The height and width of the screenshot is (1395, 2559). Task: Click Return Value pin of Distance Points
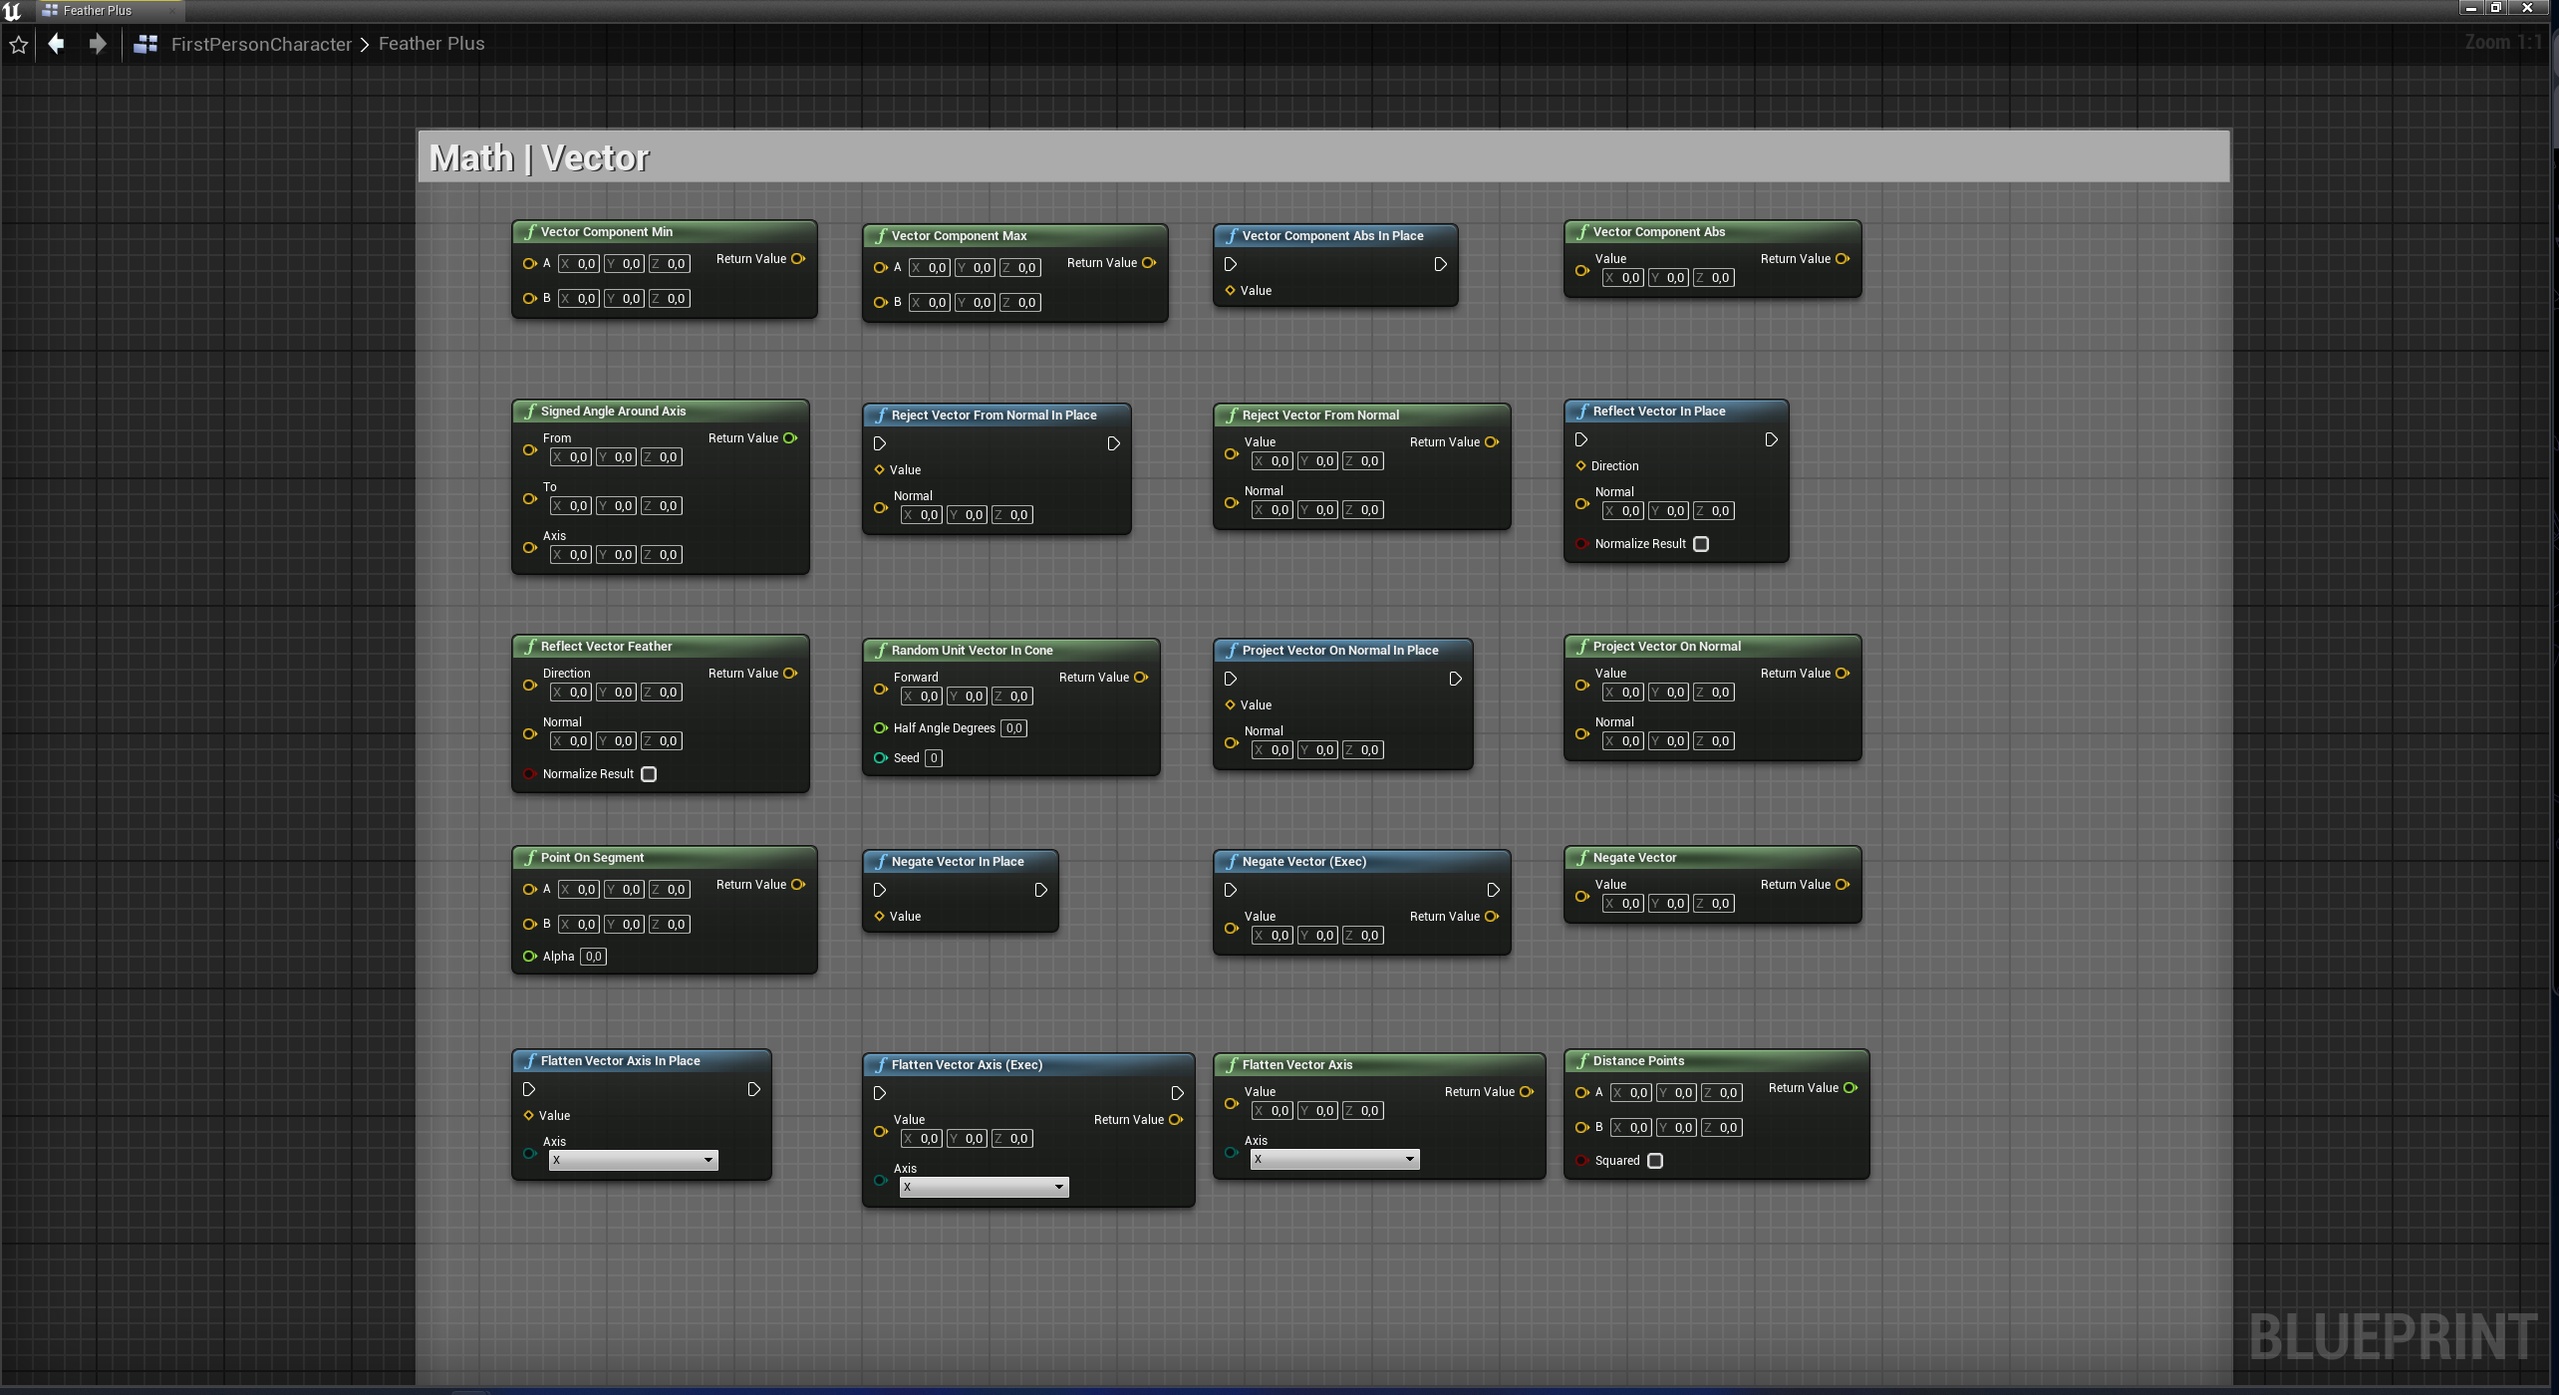click(1850, 1088)
